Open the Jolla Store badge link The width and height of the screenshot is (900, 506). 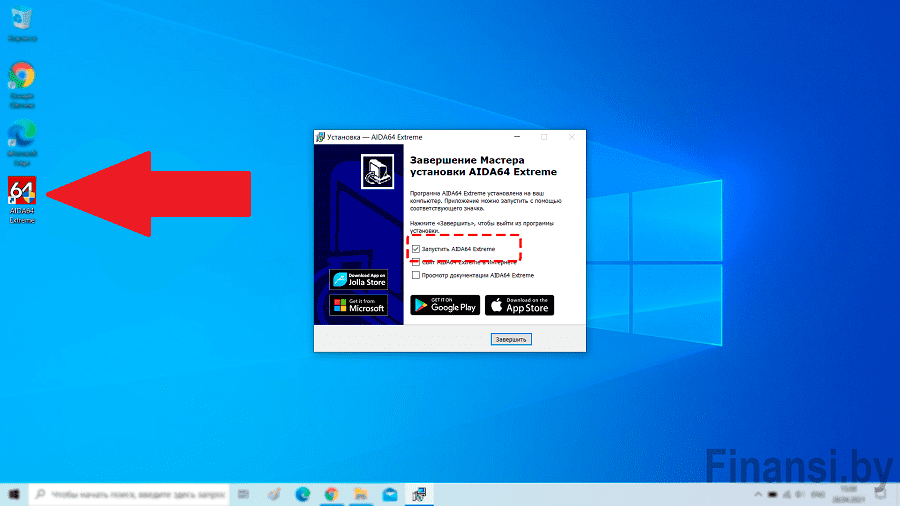[x=359, y=279]
